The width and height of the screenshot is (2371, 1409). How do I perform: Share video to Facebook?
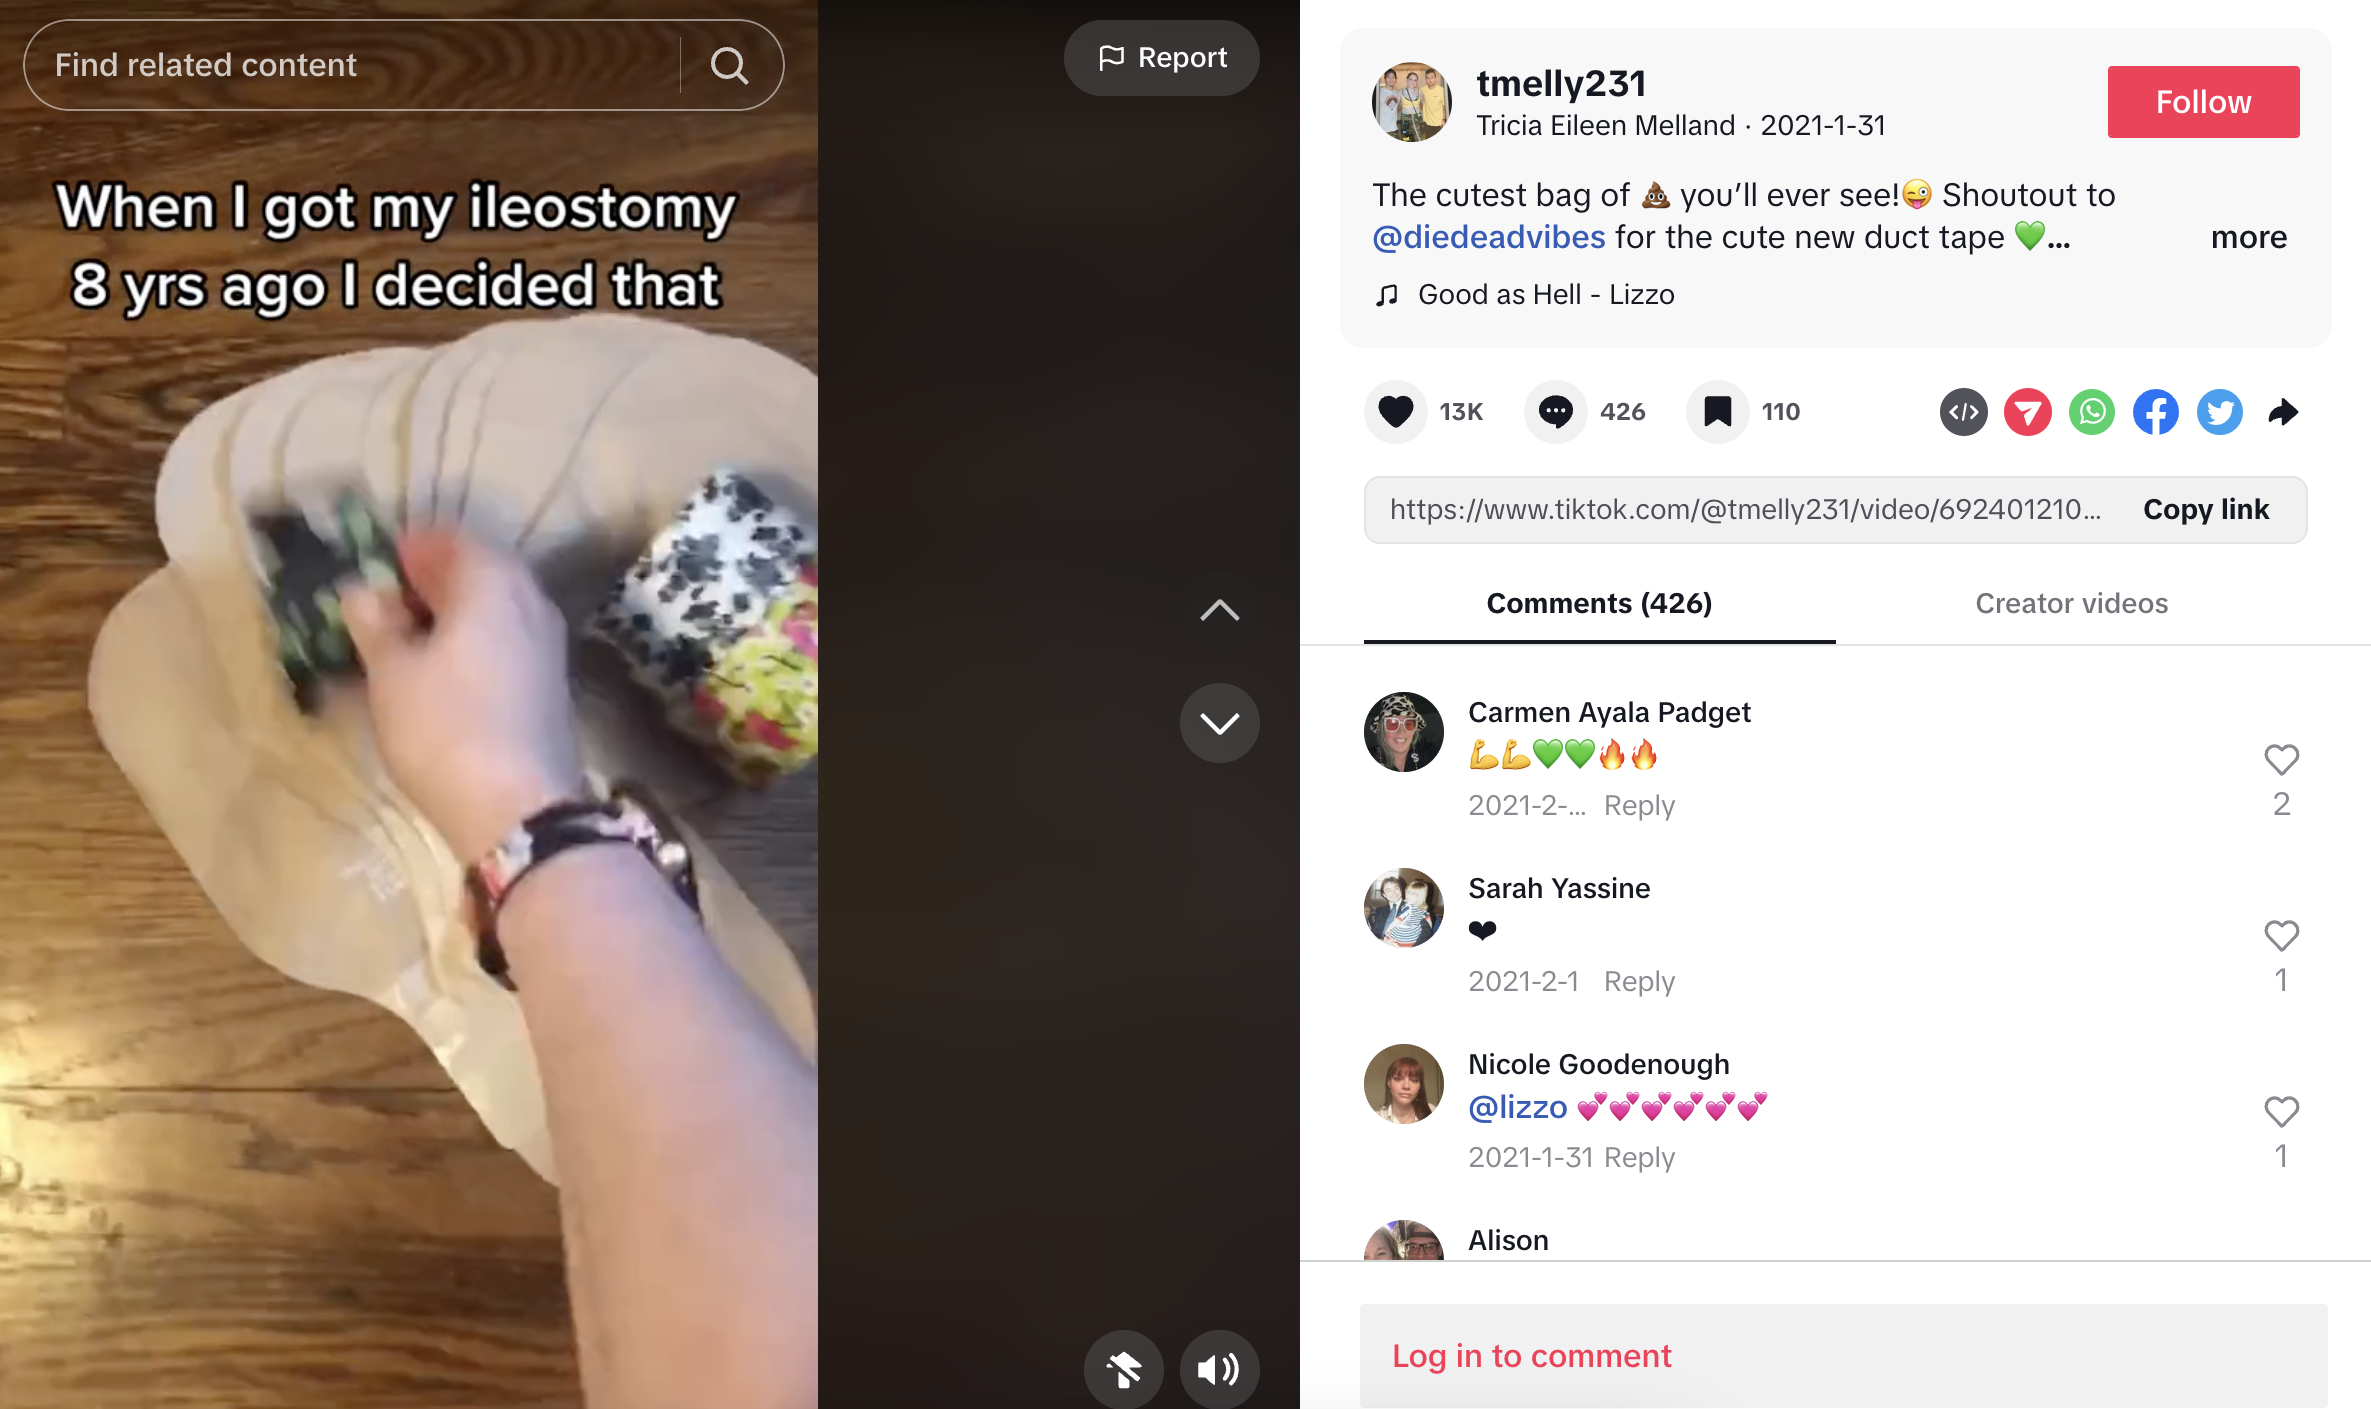[x=2156, y=412]
